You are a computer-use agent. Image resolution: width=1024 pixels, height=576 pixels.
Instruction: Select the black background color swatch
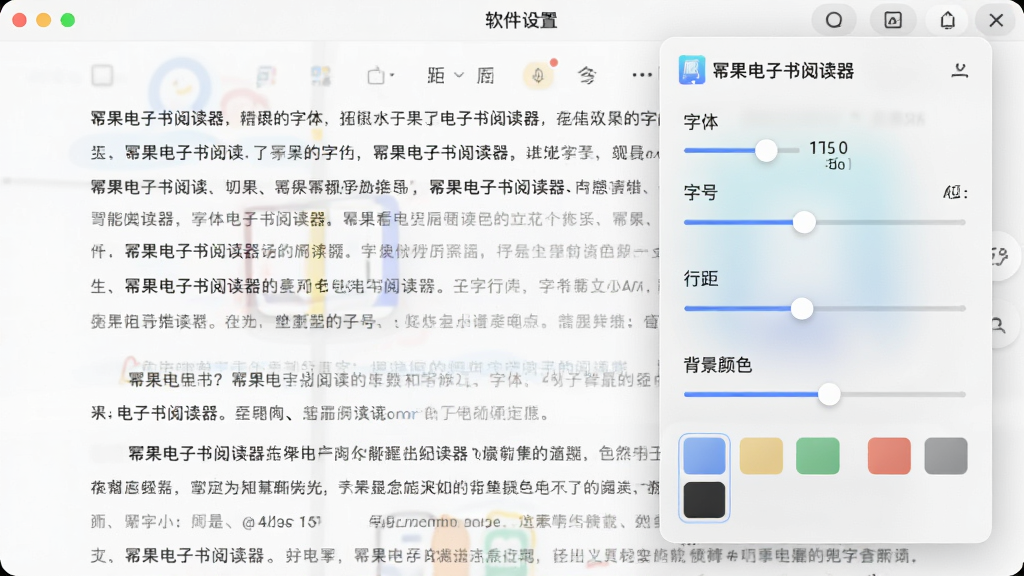704,500
